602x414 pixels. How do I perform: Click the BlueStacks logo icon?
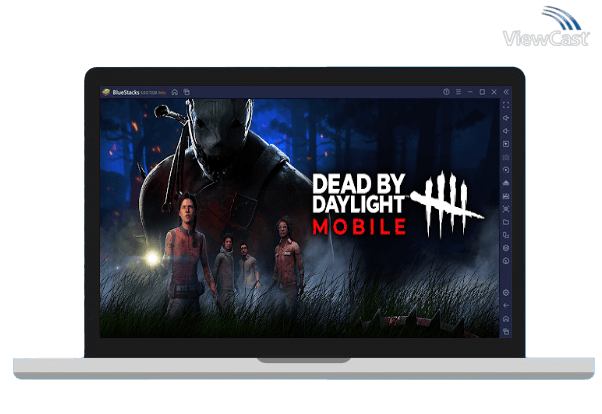pos(106,92)
